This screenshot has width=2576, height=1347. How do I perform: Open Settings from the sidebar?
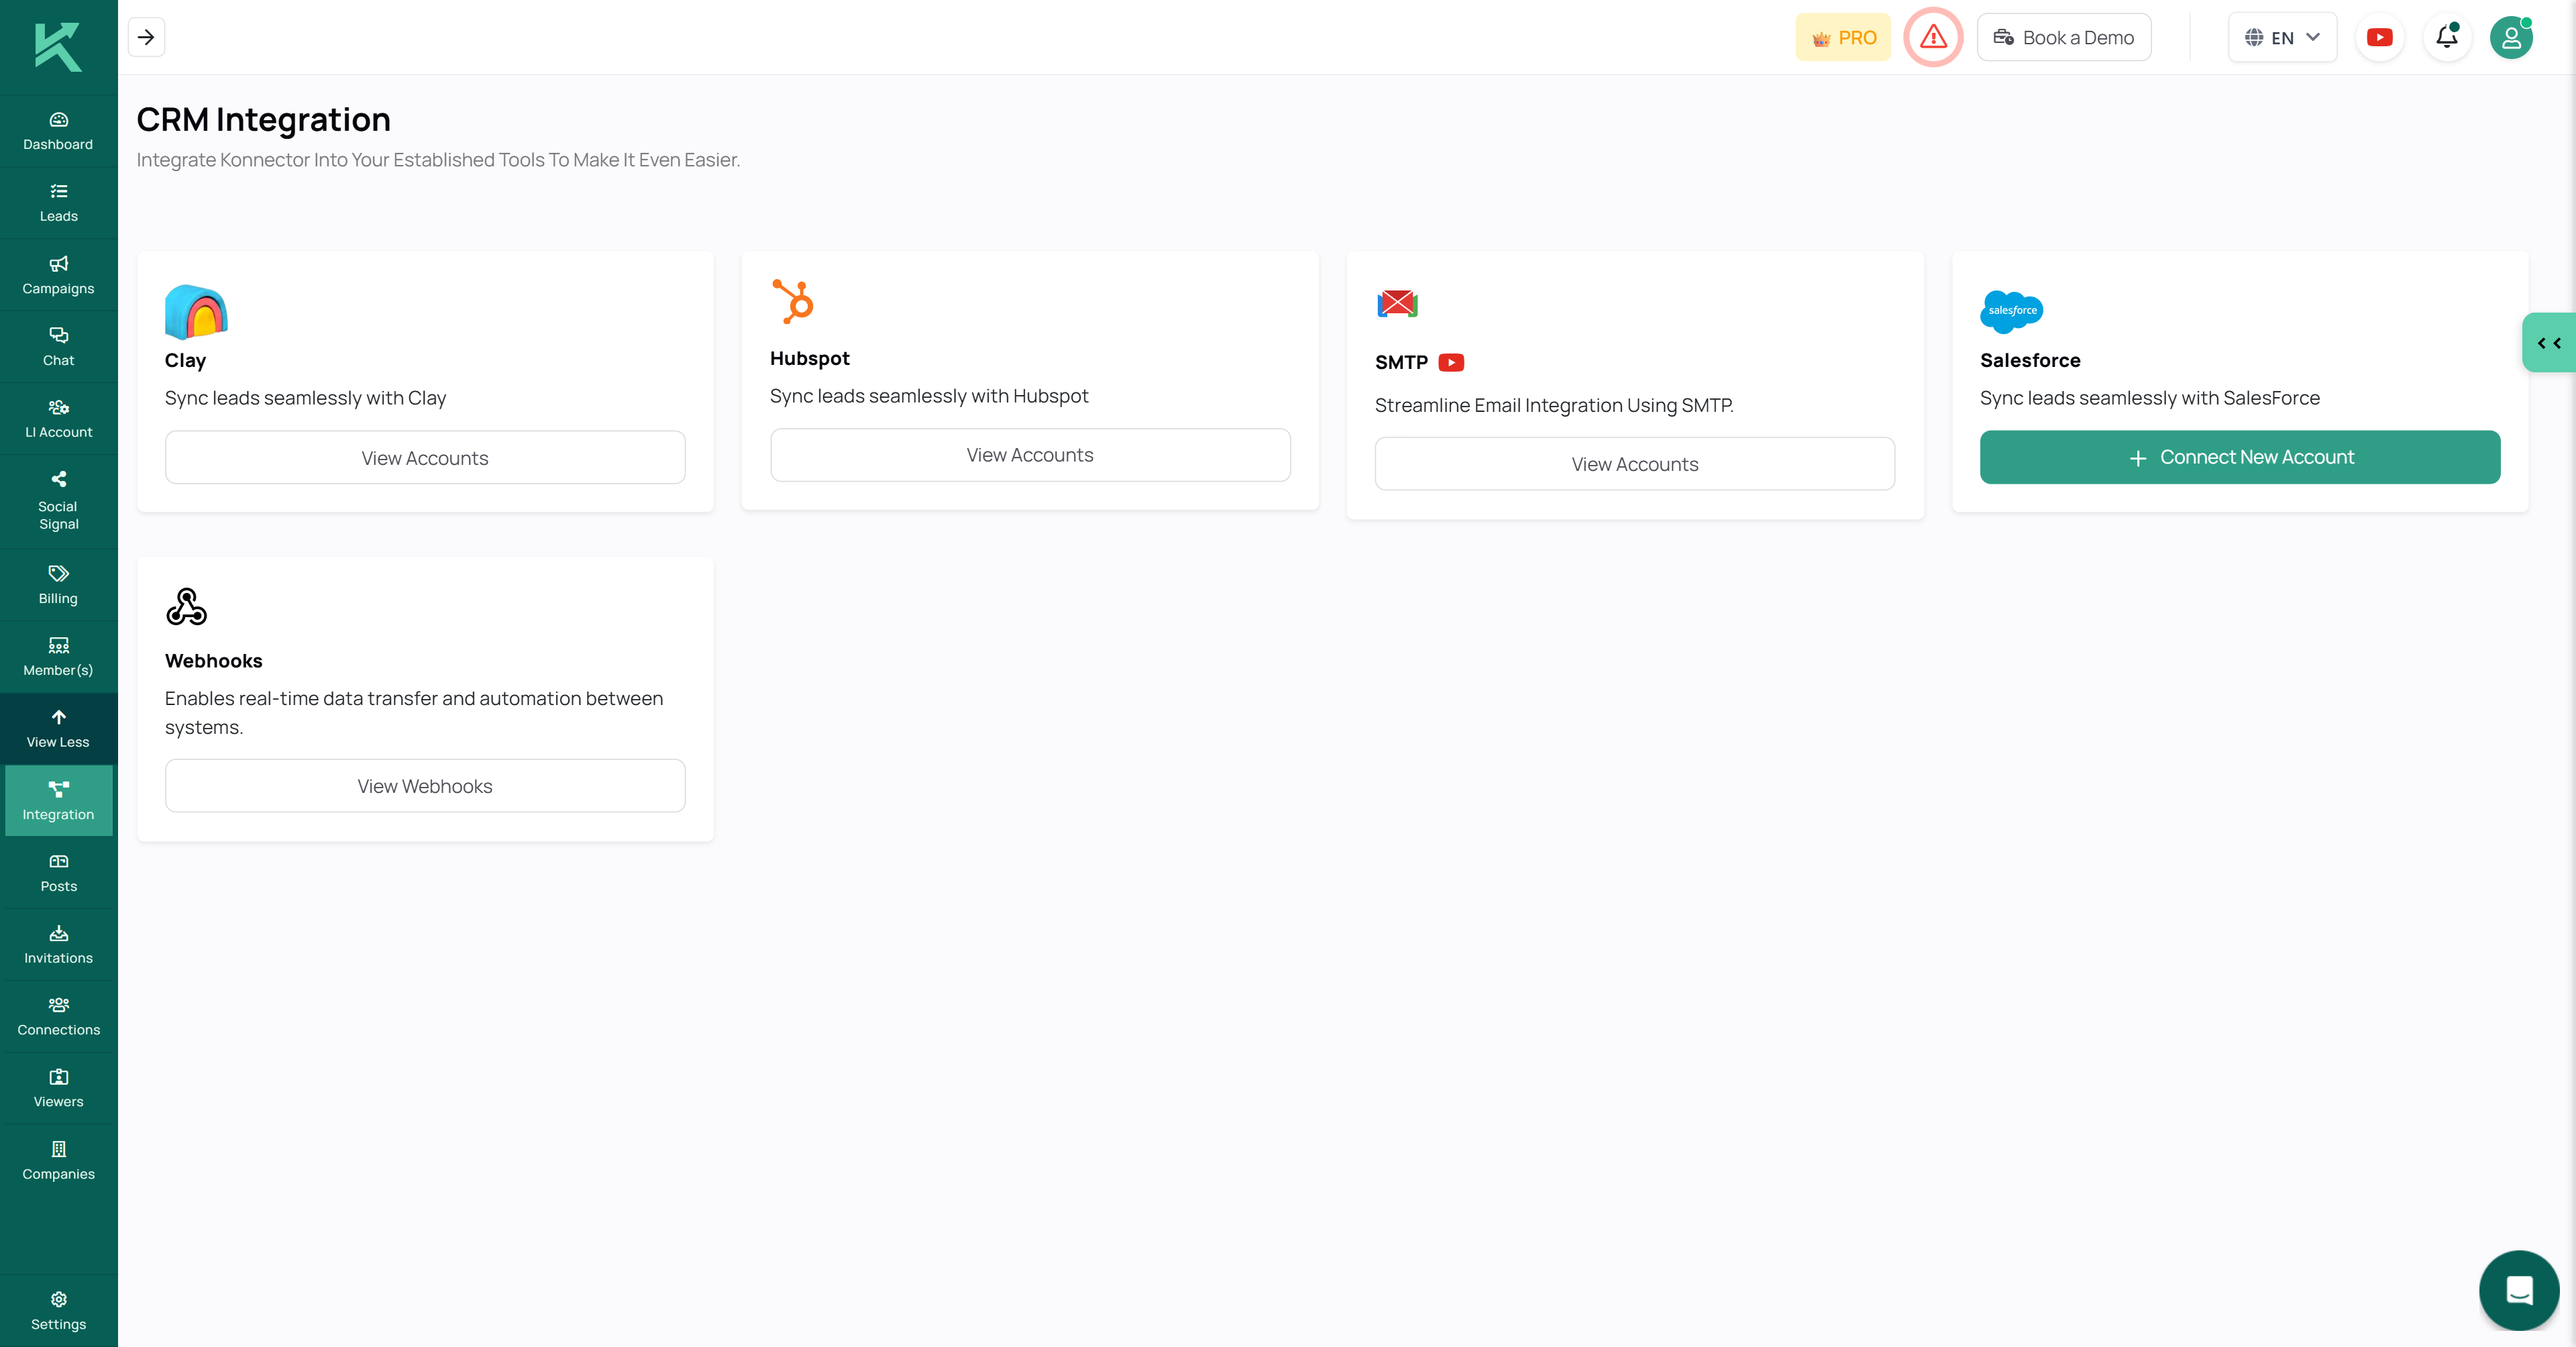(58, 1310)
